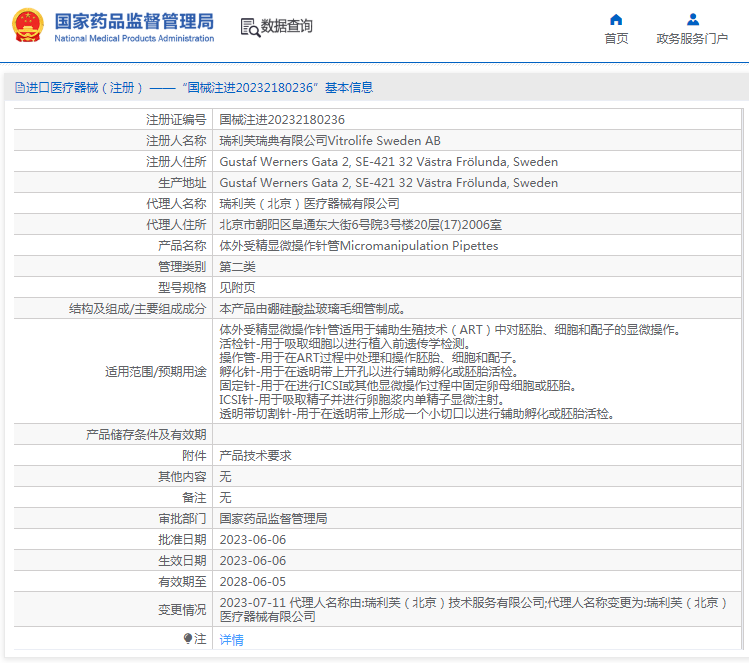Viewport: 749px width, 663px height.
Task: Click the 注册人住所 address value
Action: coord(388,161)
